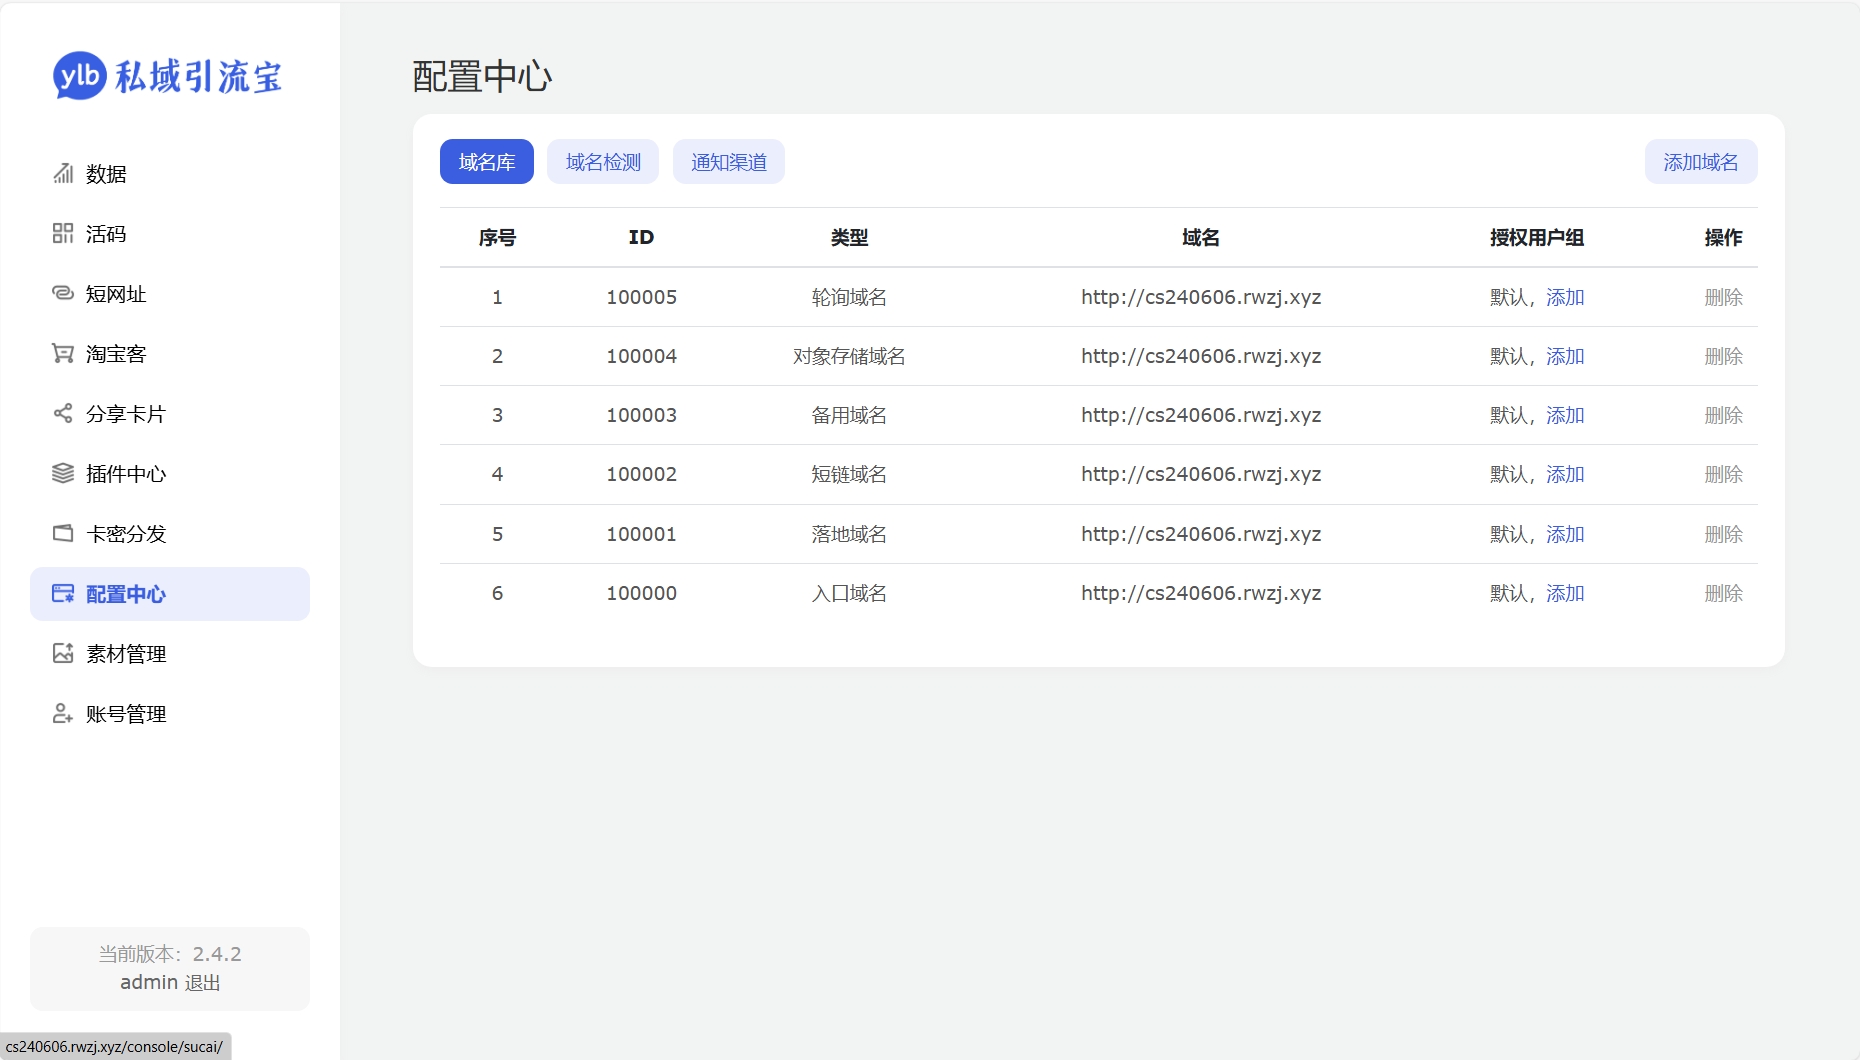The height and width of the screenshot is (1060, 1860).
Task: Click 添加 link in the 落地域名 row
Action: click(1565, 534)
